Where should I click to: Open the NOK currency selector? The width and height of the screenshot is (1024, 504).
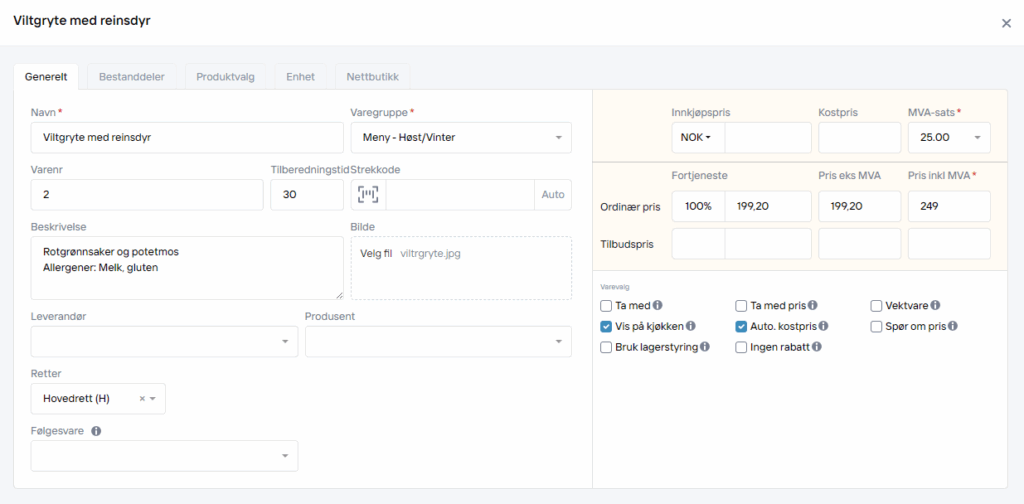697,138
